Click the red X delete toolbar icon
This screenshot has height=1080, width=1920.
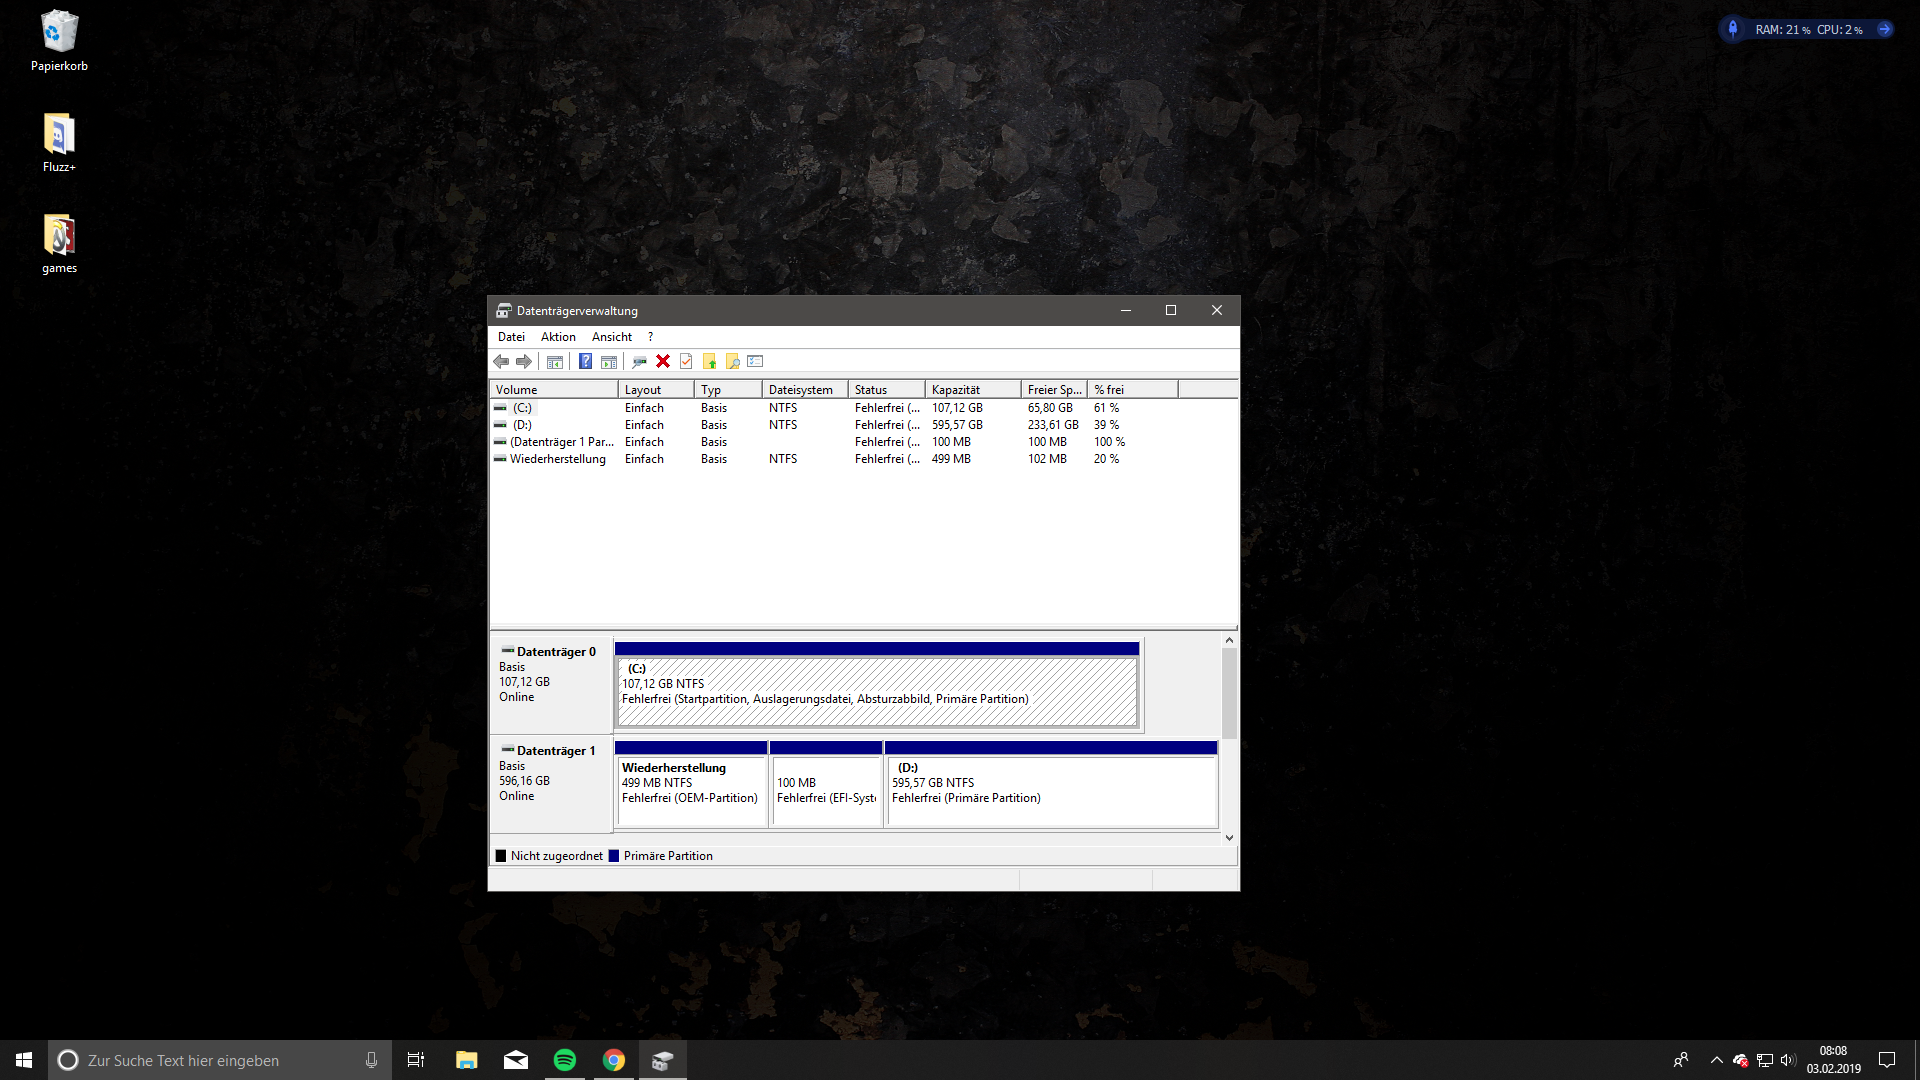[x=663, y=362]
